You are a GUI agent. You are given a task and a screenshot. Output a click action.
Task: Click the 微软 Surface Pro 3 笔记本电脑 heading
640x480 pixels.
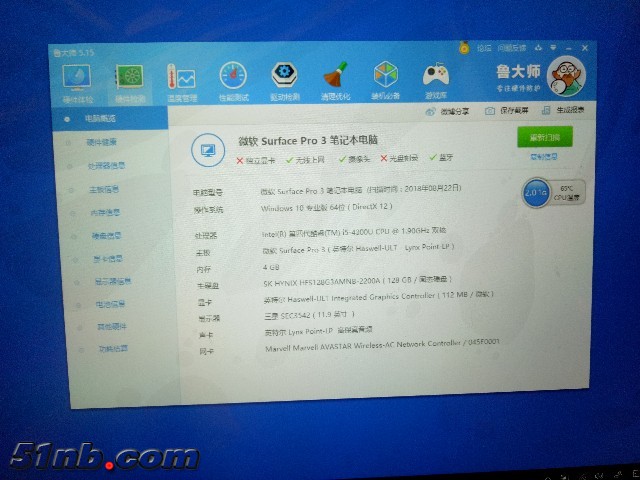[308, 141]
